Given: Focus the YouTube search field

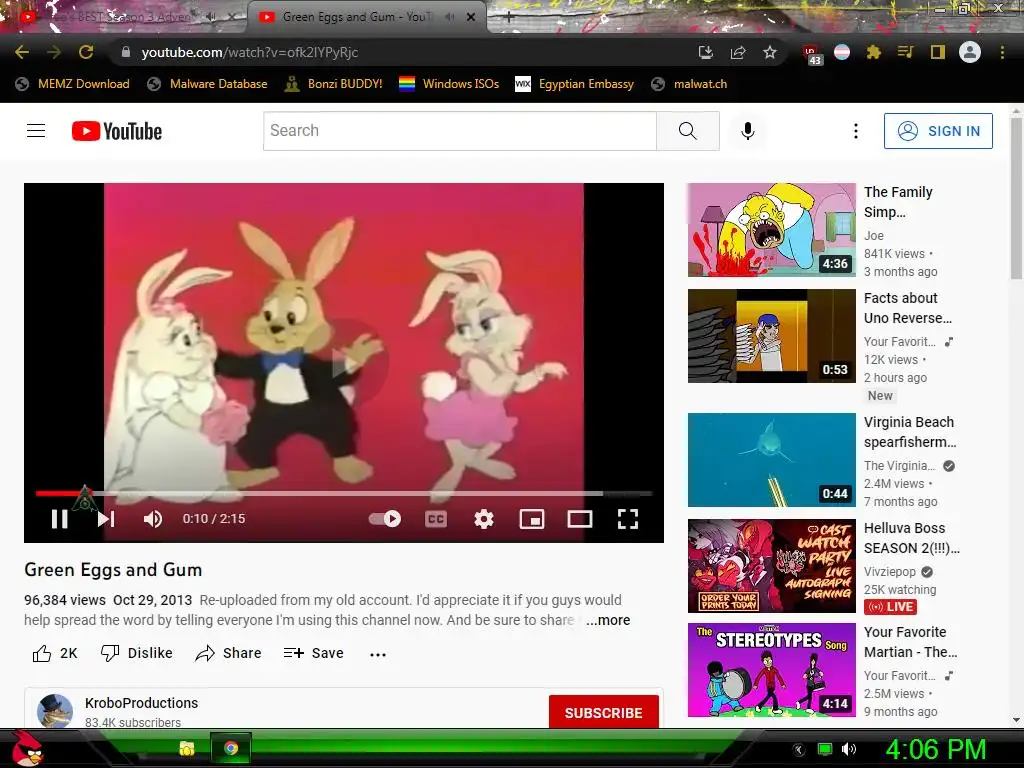Looking at the screenshot, I should [460, 131].
